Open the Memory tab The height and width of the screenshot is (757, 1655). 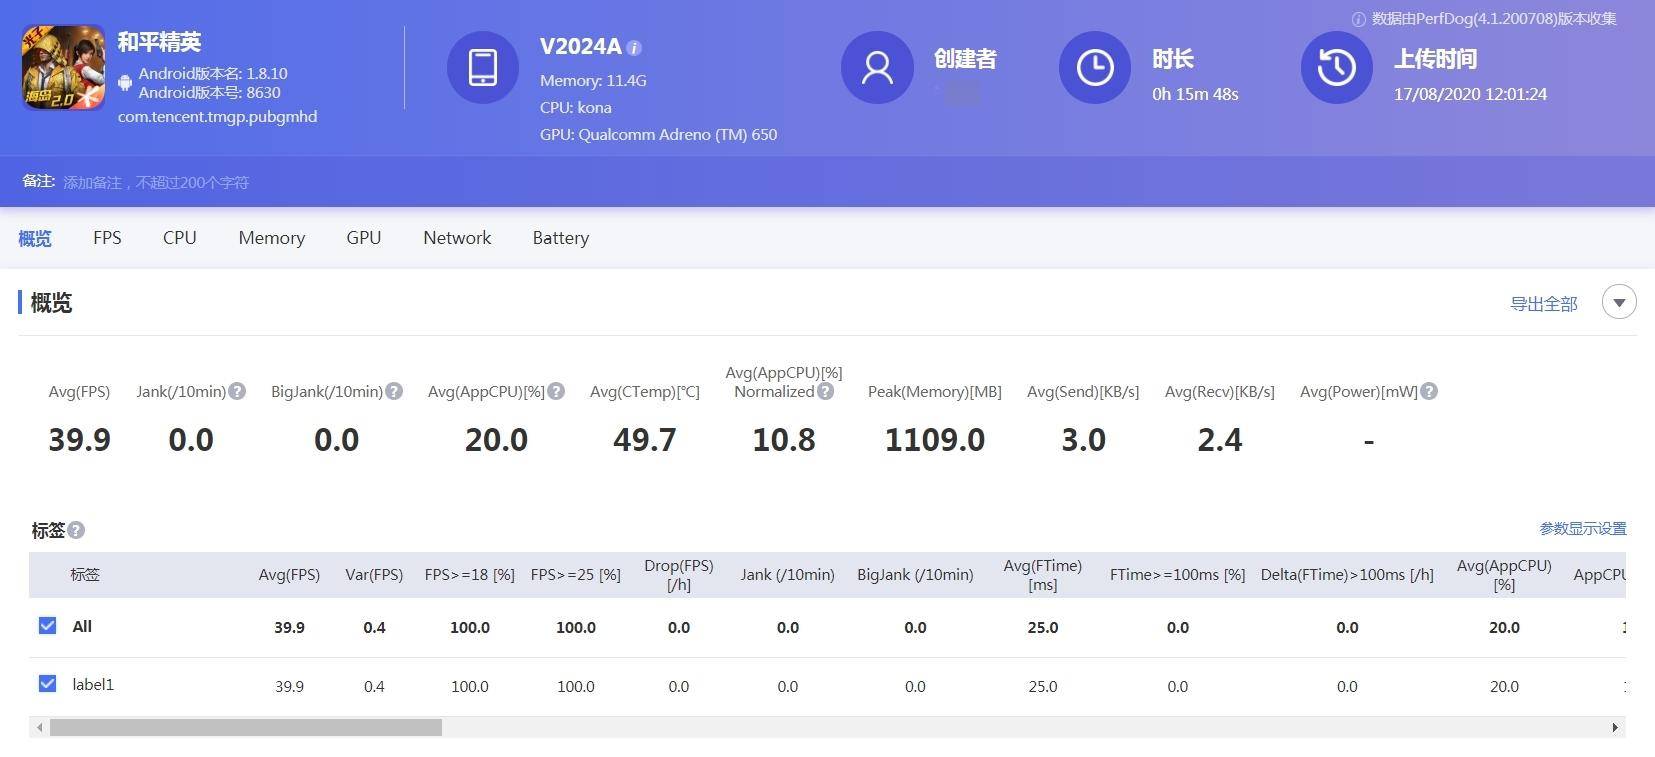point(272,238)
